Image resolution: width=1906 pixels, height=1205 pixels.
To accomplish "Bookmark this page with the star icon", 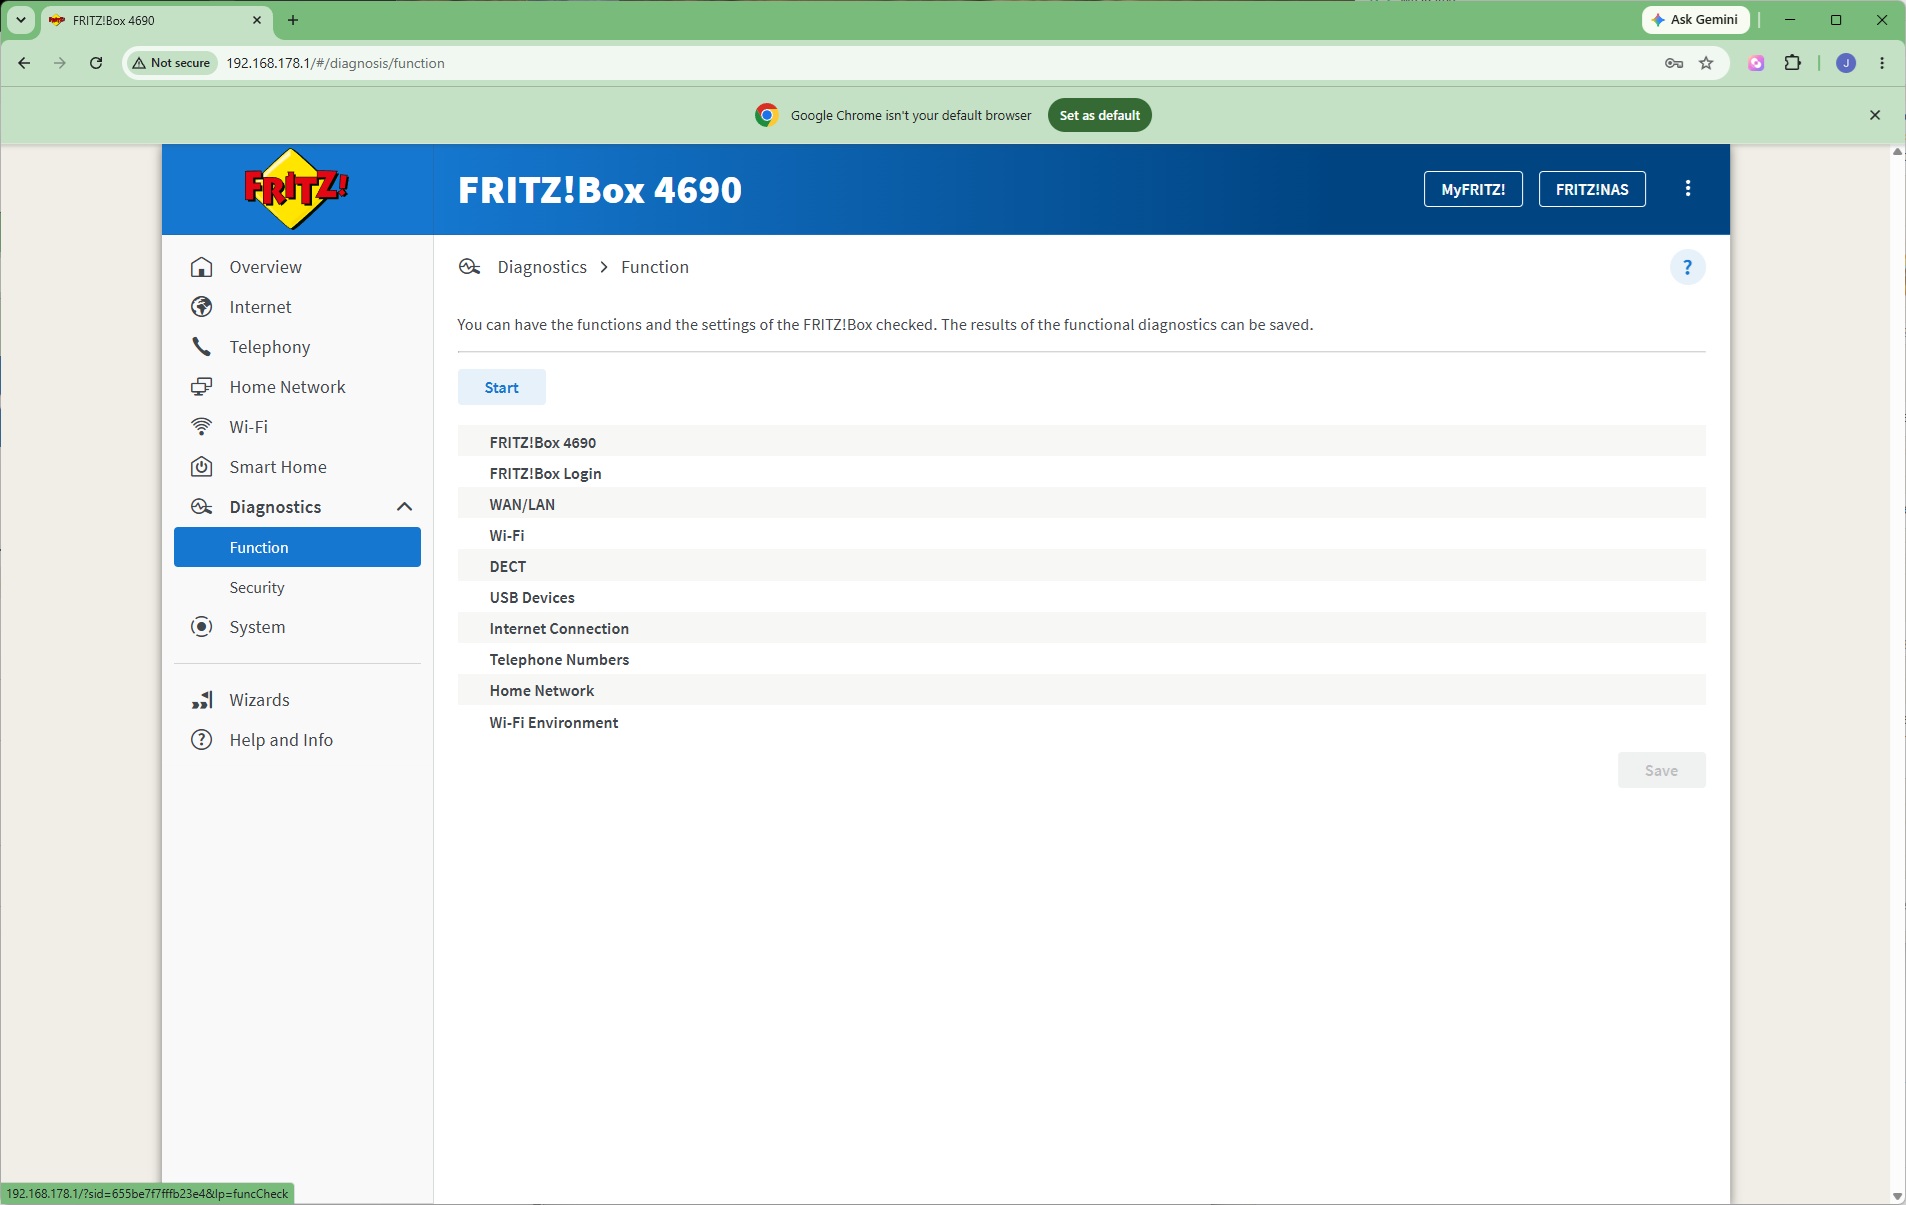I will click(1706, 63).
